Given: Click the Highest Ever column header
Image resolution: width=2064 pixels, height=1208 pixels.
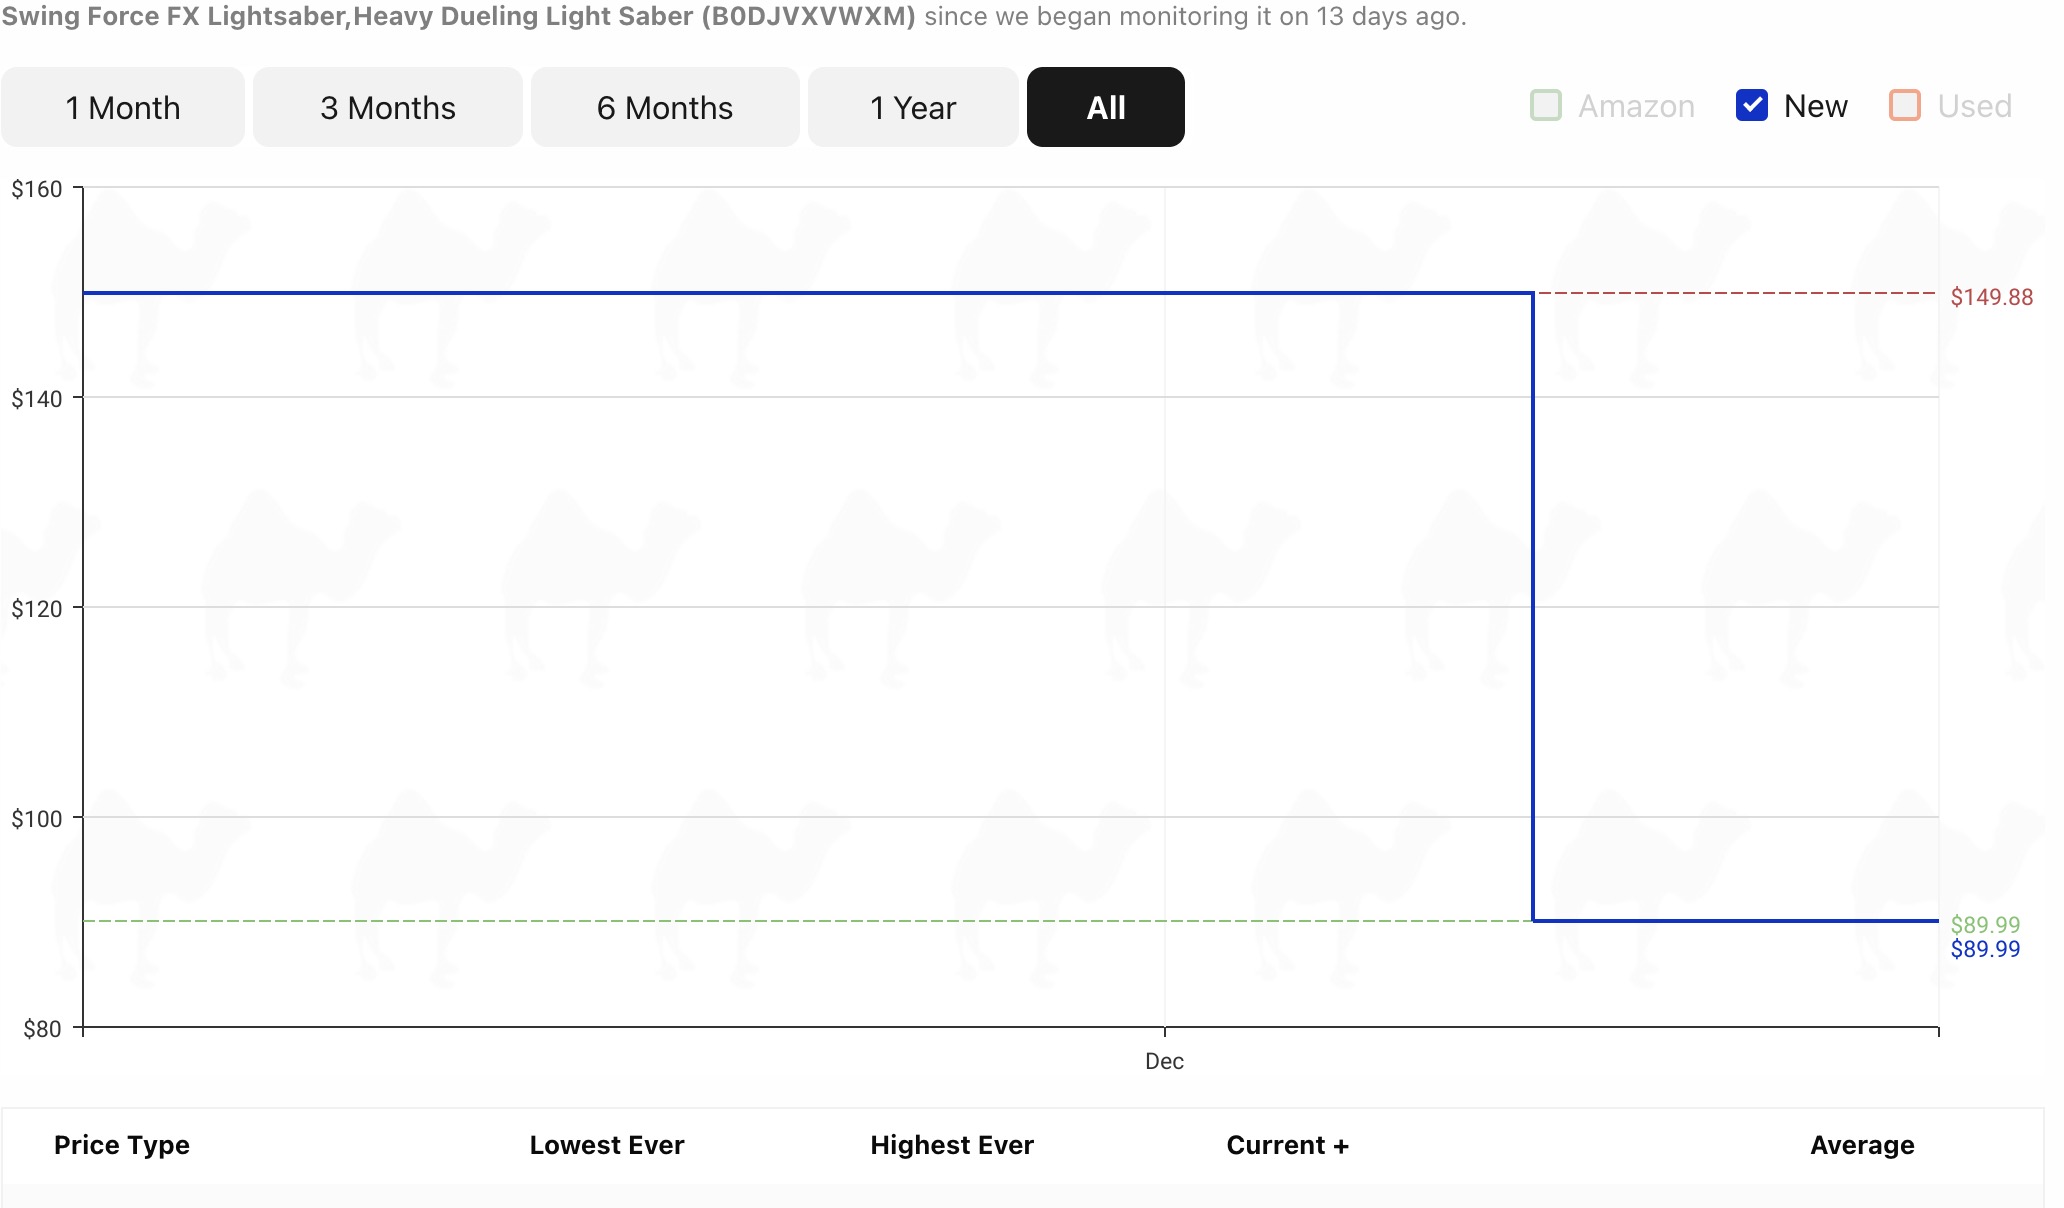Looking at the screenshot, I should tap(952, 1145).
